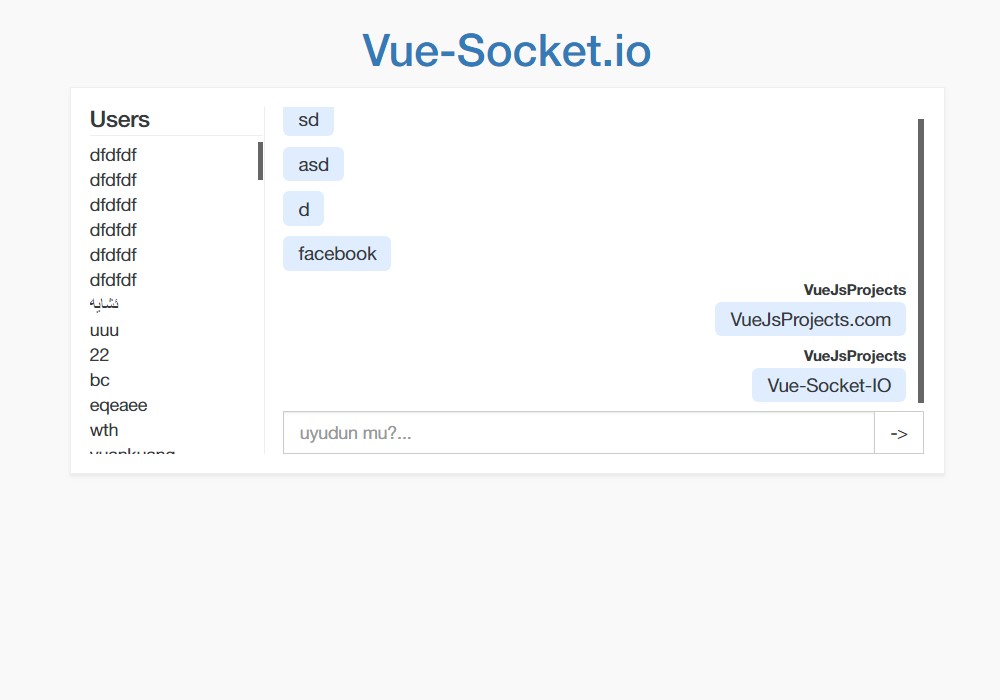The image size is (1000, 700).
Task: Click the 'Vue-Socket-IO' message bubble
Action: pyautogui.click(x=828, y=385)
